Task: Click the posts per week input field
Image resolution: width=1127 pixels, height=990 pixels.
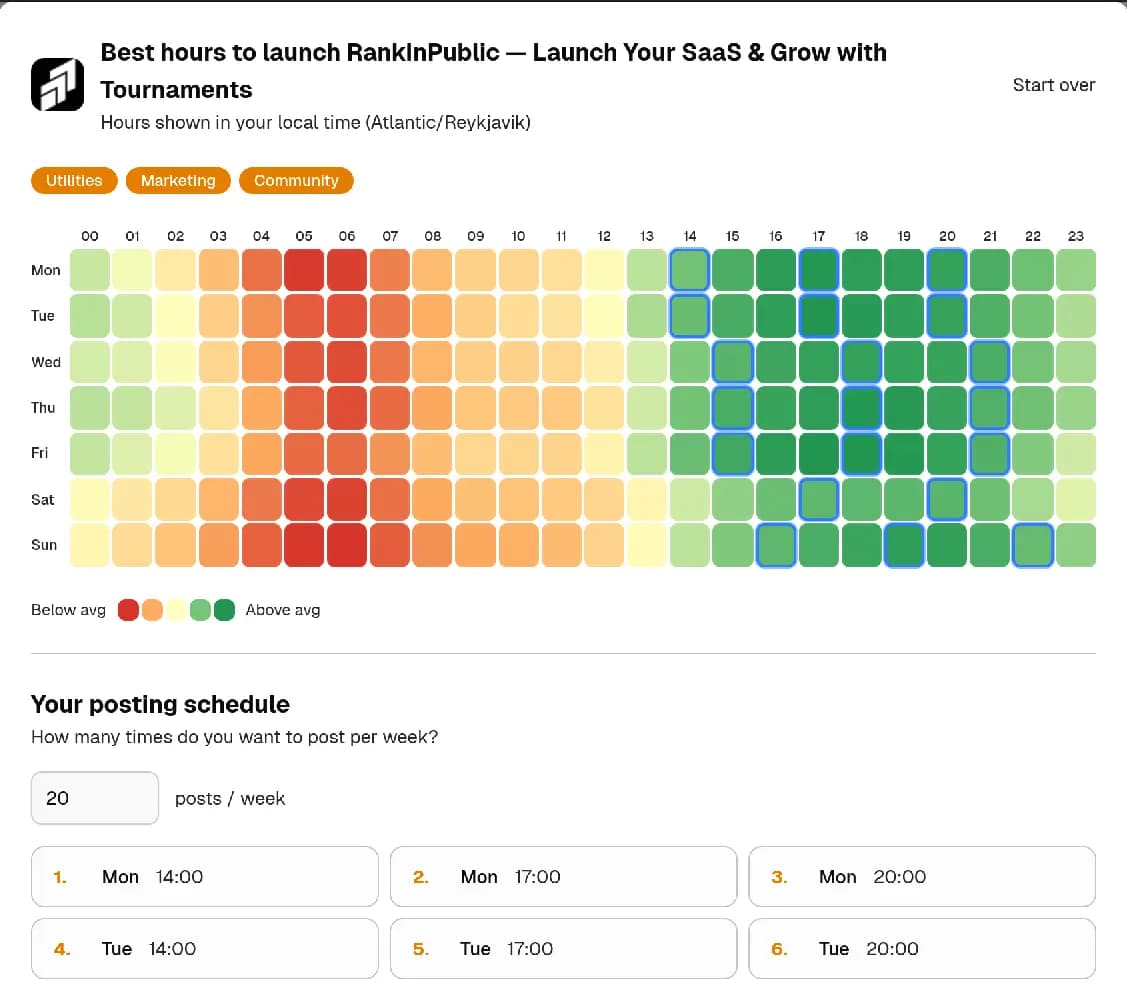Action: pos(95,798)
